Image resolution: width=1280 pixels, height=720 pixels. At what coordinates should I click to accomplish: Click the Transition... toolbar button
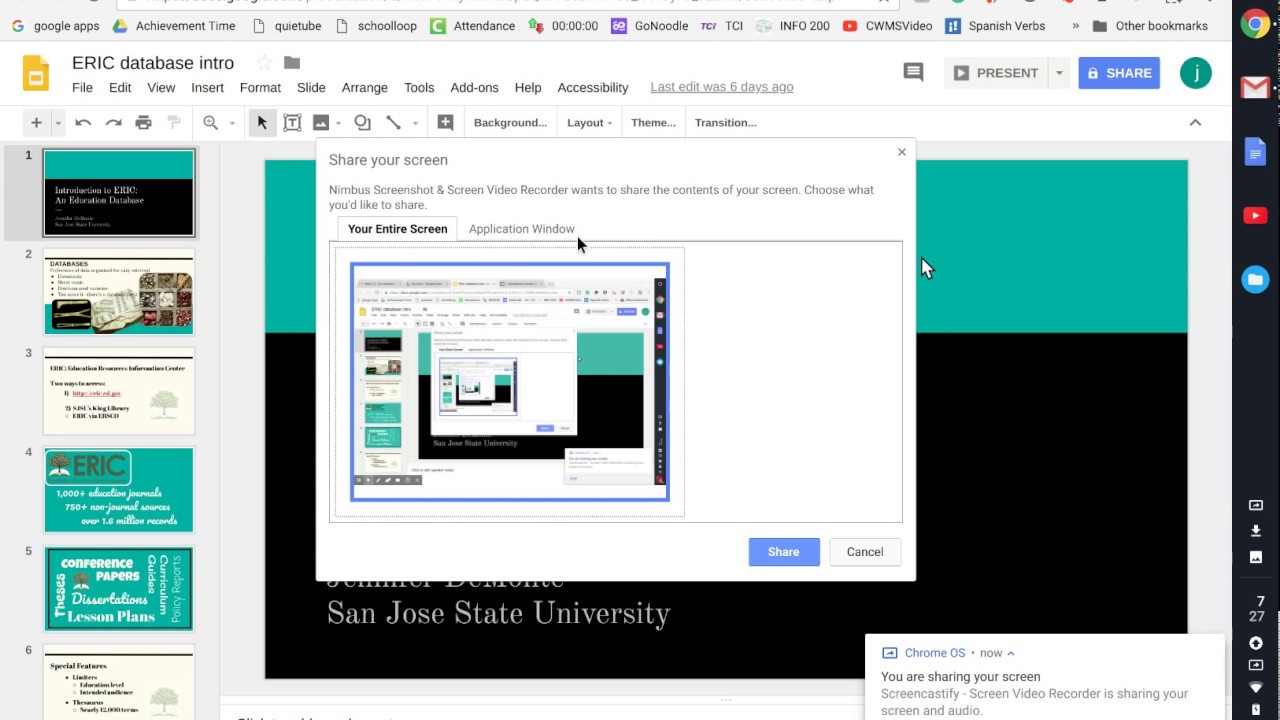coord(726,123)
